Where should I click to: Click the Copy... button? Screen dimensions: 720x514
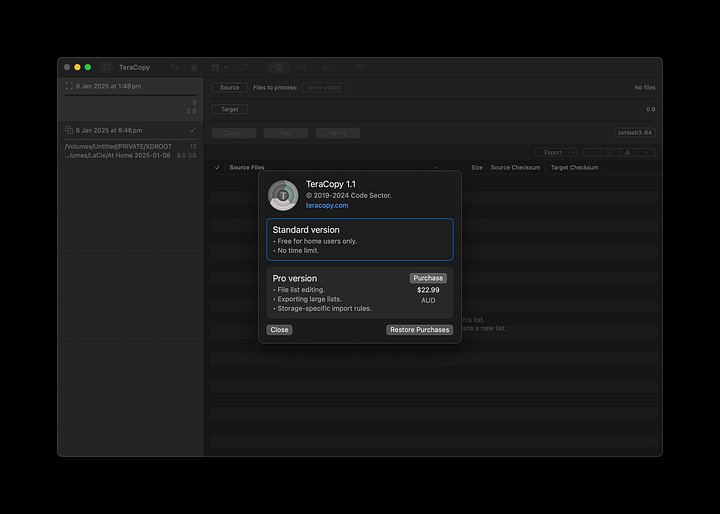pyautogui.click(x=234, y=133)
